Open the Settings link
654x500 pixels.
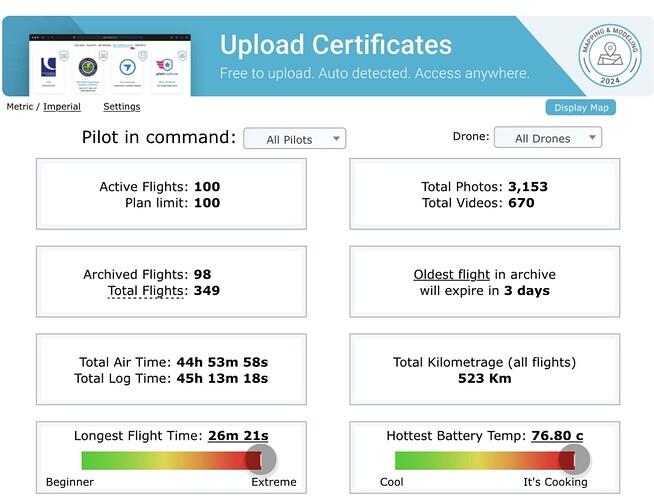click(122, 107)
